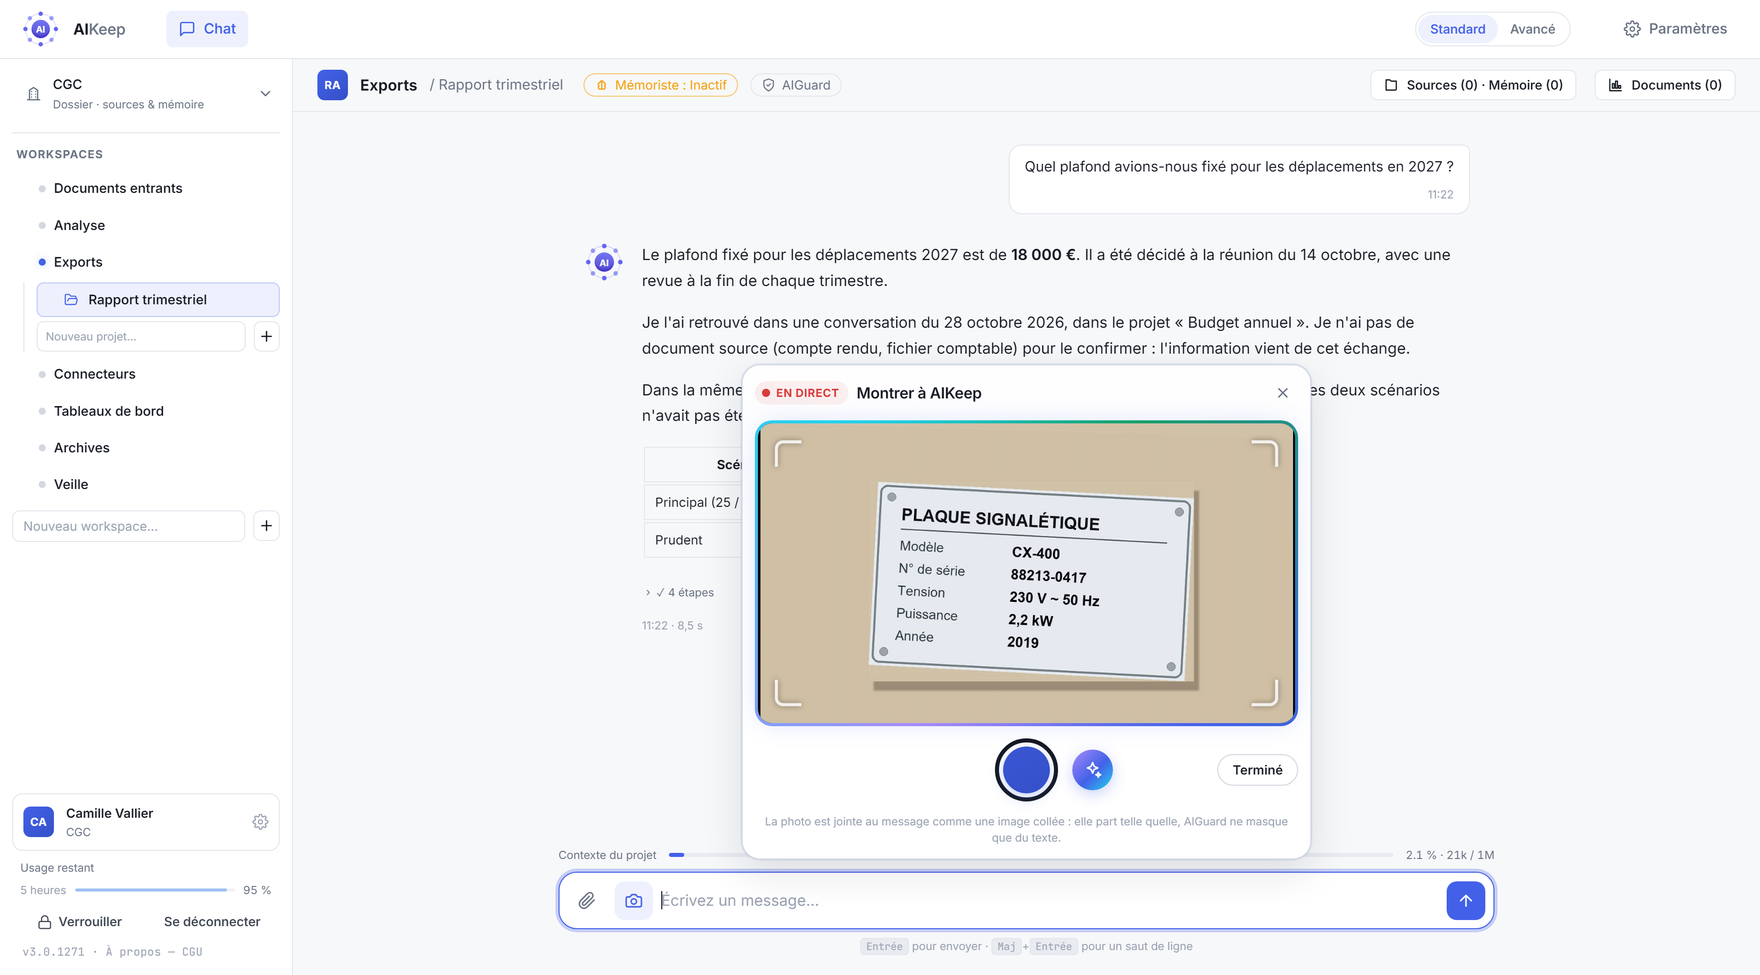The height and width of the screenshot is (975, 1760).
Task: Click the message text input field
Action: 1049,901
